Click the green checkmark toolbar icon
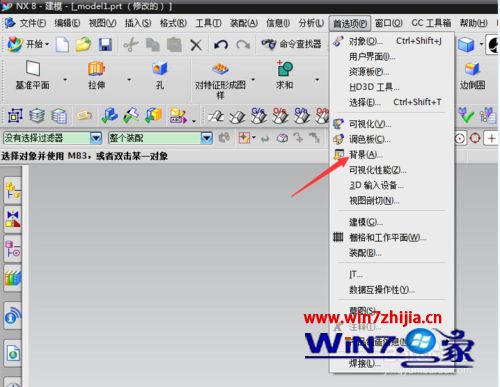The image size is (500, 387). (466, 115)
